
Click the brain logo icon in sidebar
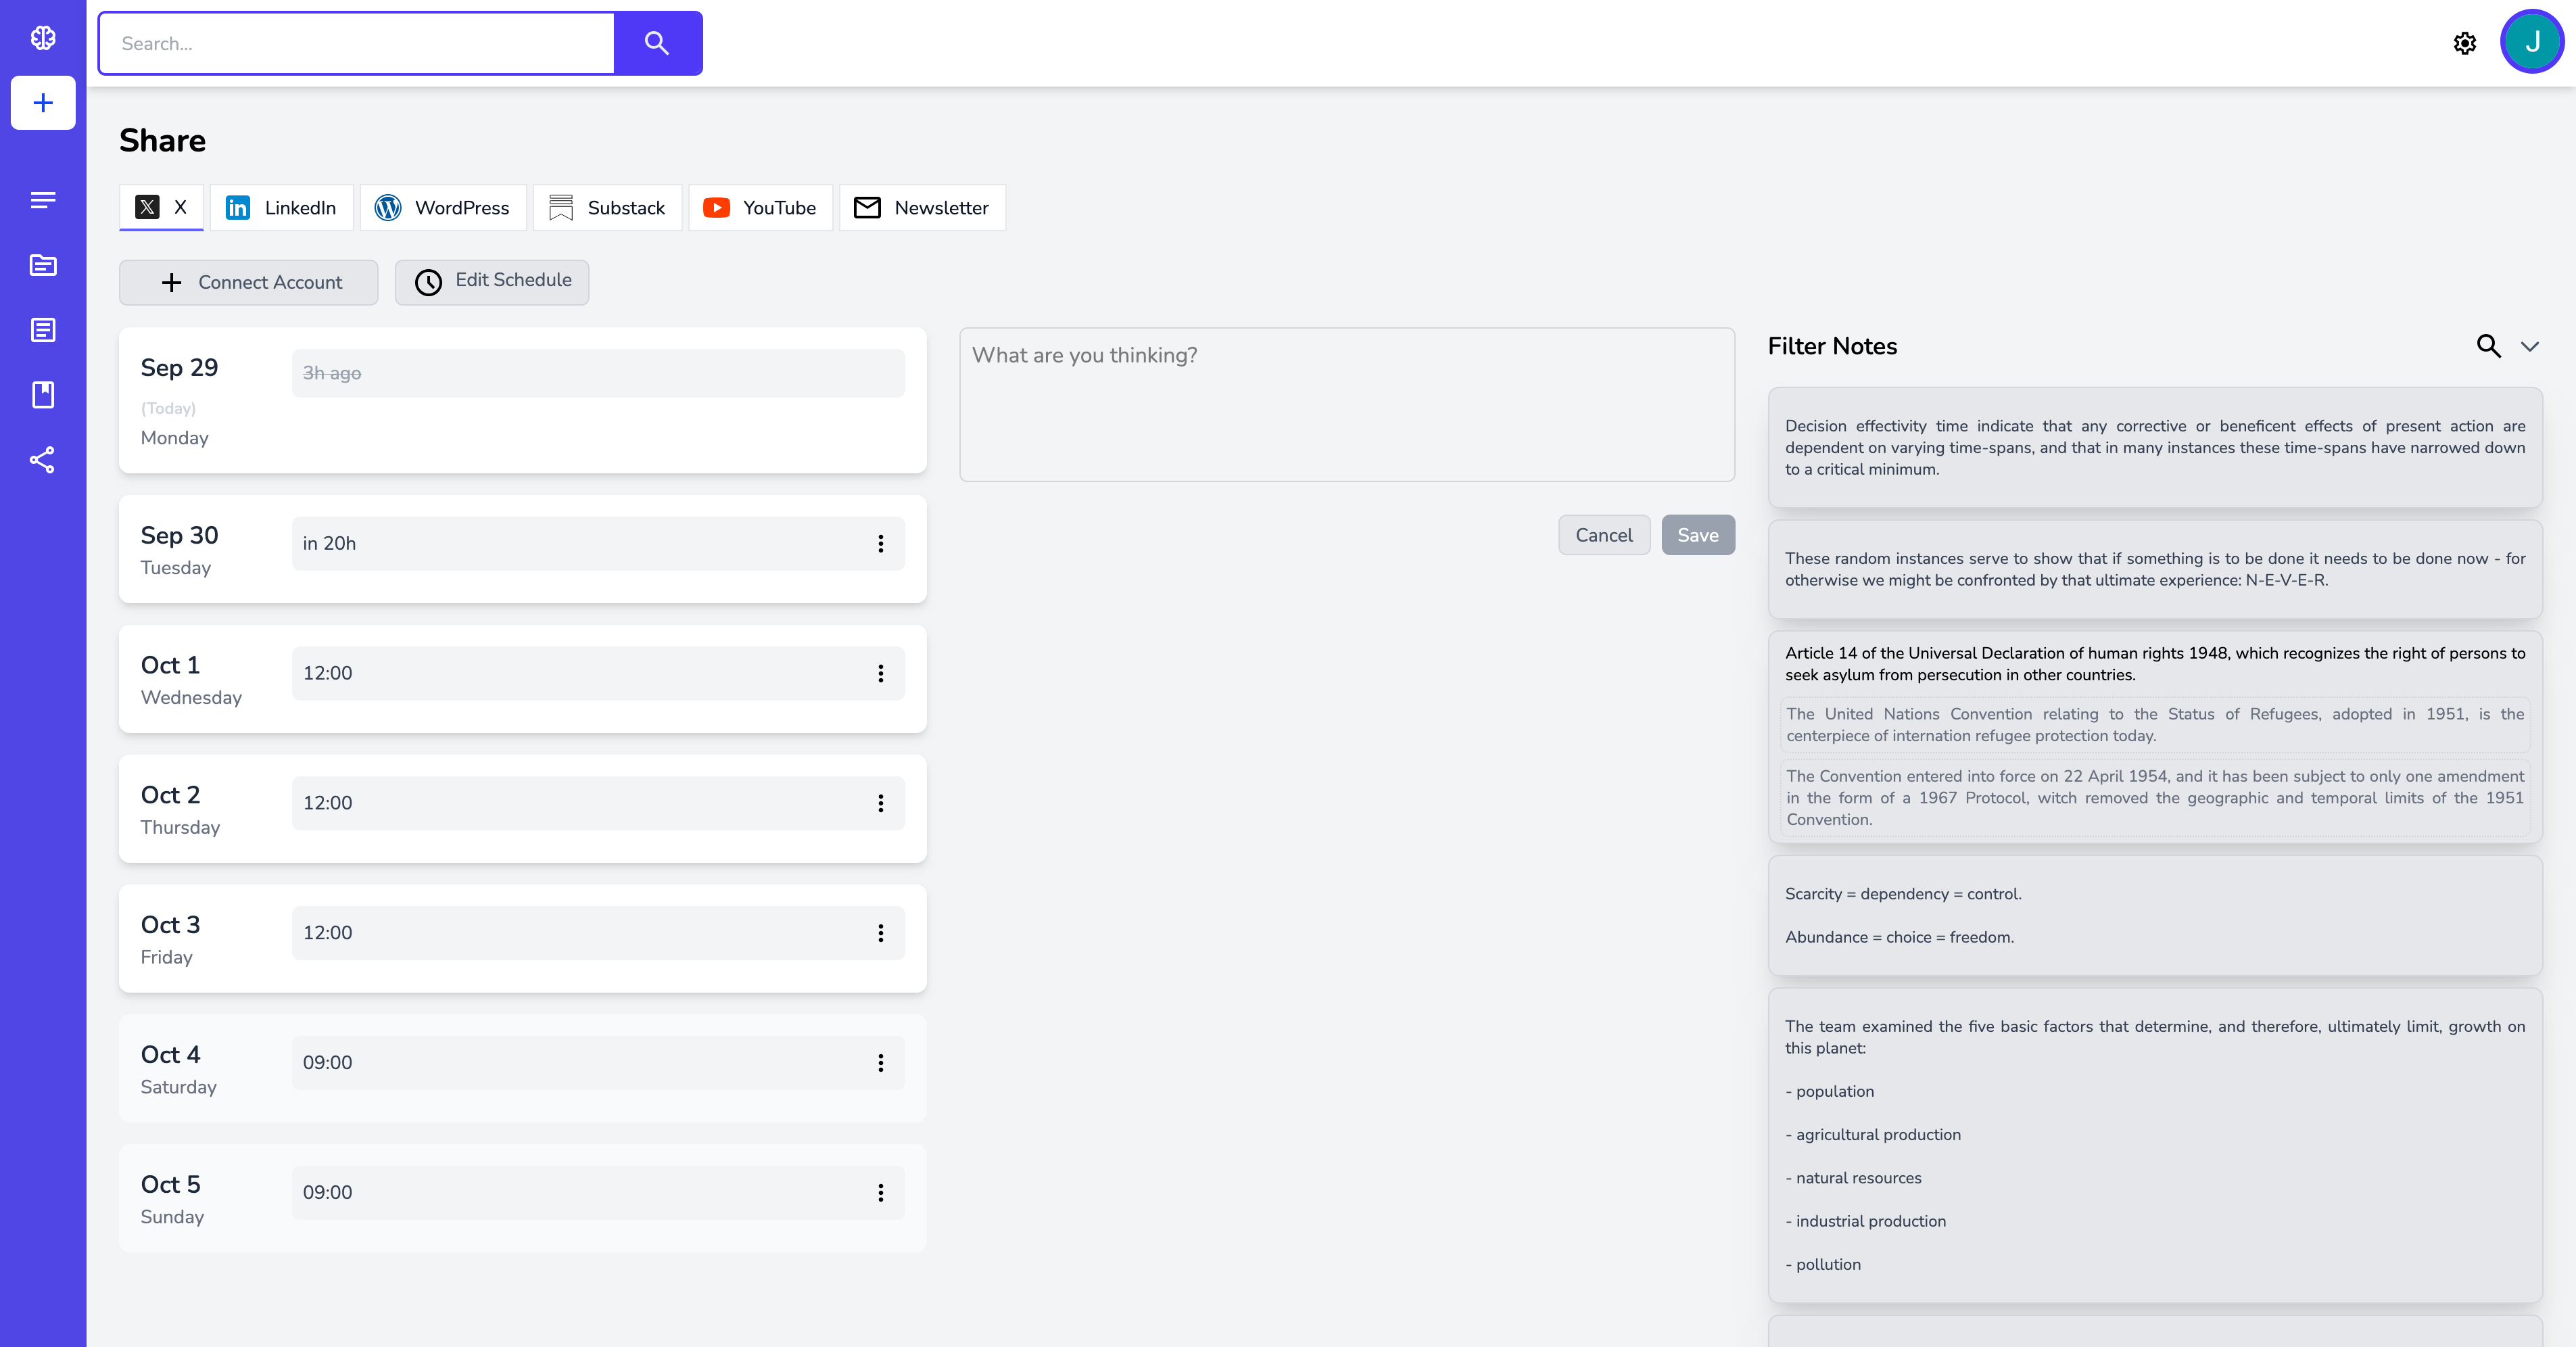[43, 38]
